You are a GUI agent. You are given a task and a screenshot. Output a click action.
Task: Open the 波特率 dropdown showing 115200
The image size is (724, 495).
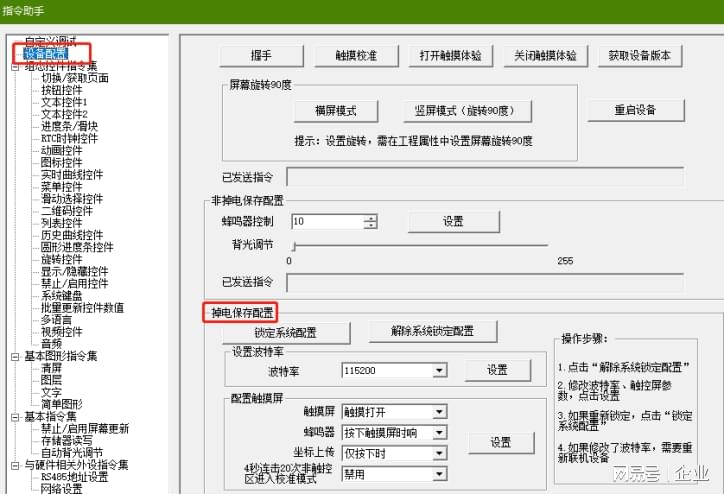click(x=439, y=371)
